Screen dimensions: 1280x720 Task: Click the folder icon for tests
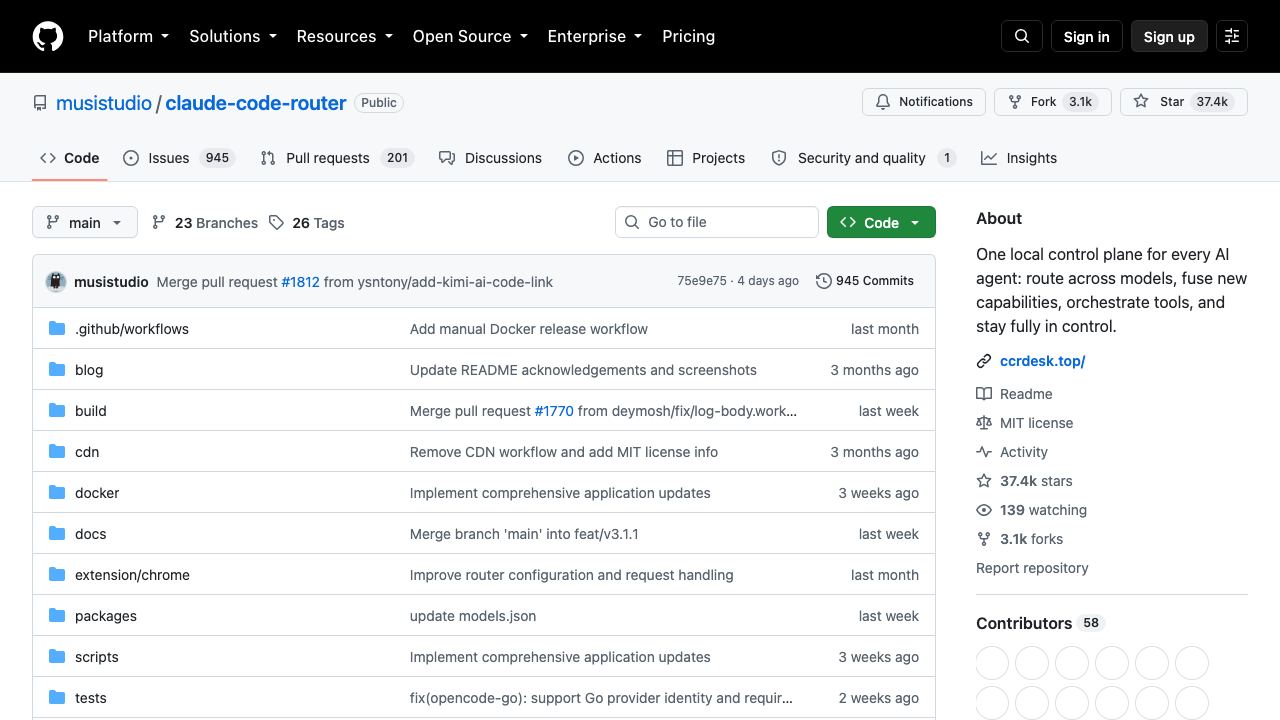click(x=57, y=697)
